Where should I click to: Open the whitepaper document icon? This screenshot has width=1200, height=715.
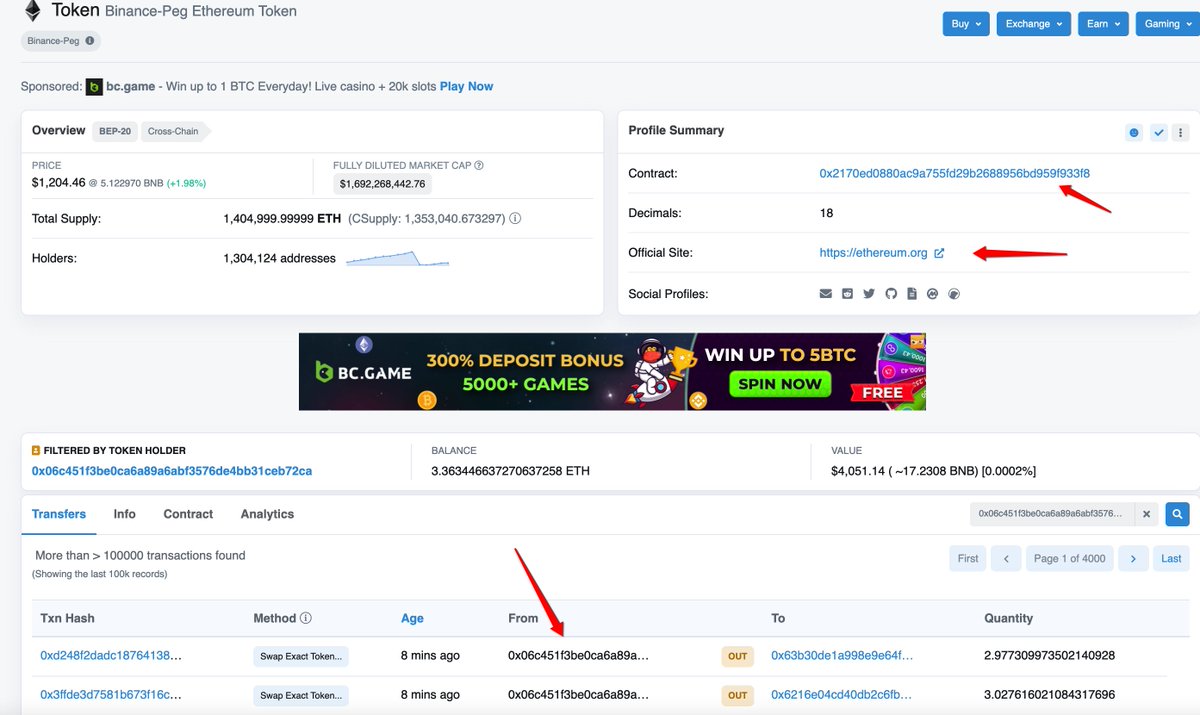tap(912, 294)
